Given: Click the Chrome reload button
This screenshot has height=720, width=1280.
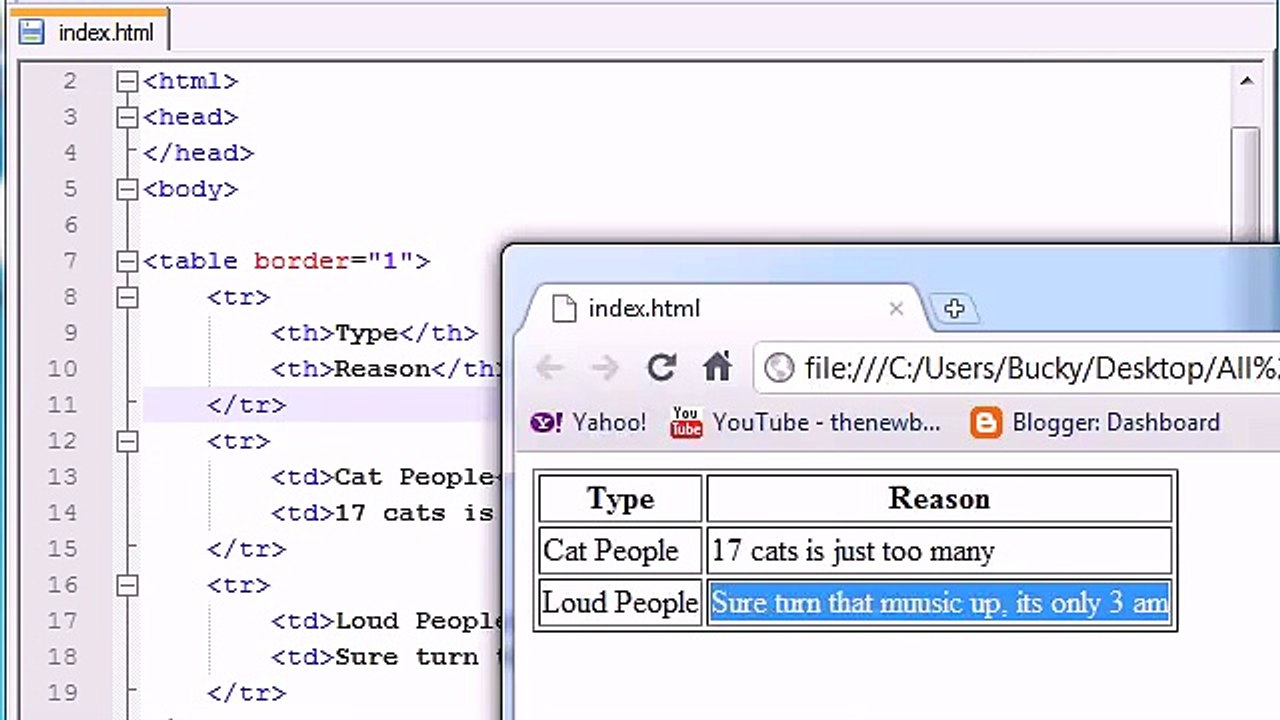Looking at the screenshot, I should (x=661, y=368).
